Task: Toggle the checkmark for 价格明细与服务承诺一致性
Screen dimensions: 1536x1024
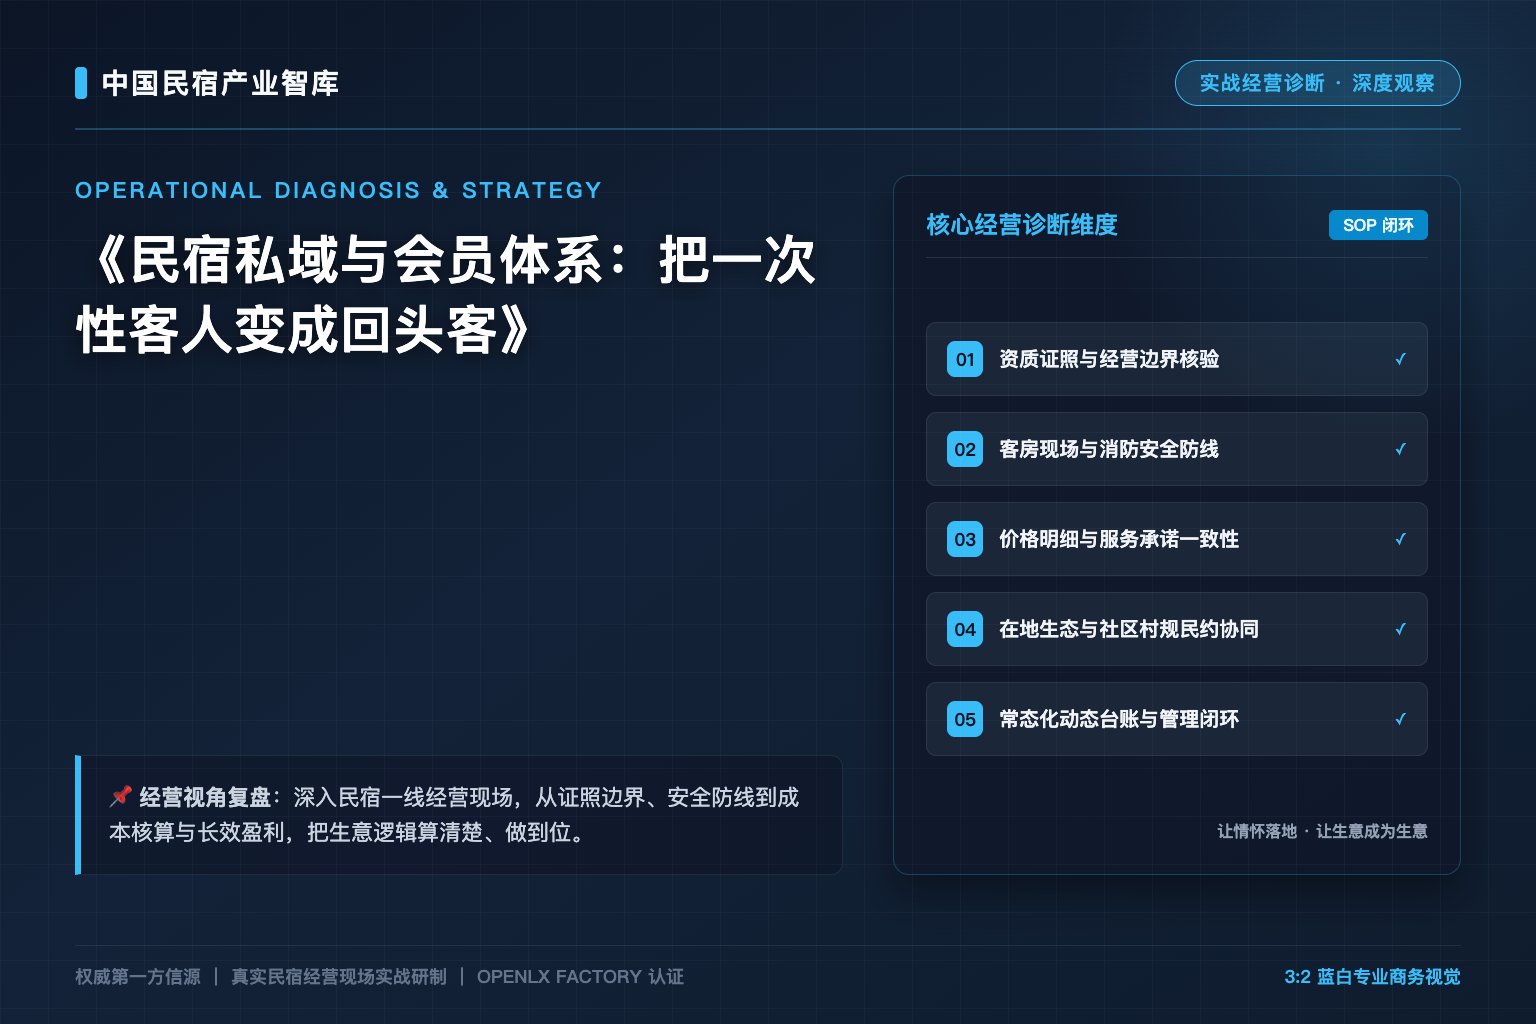Action: coord(1400,539)
